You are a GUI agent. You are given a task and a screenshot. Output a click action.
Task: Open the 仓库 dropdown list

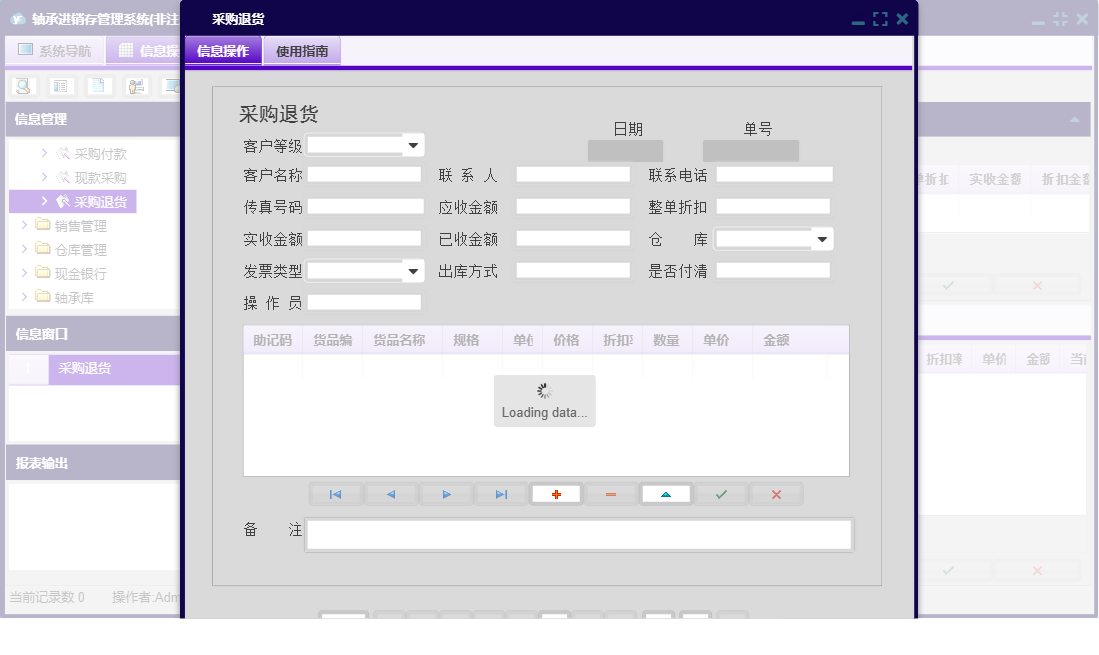pos(823,238)
